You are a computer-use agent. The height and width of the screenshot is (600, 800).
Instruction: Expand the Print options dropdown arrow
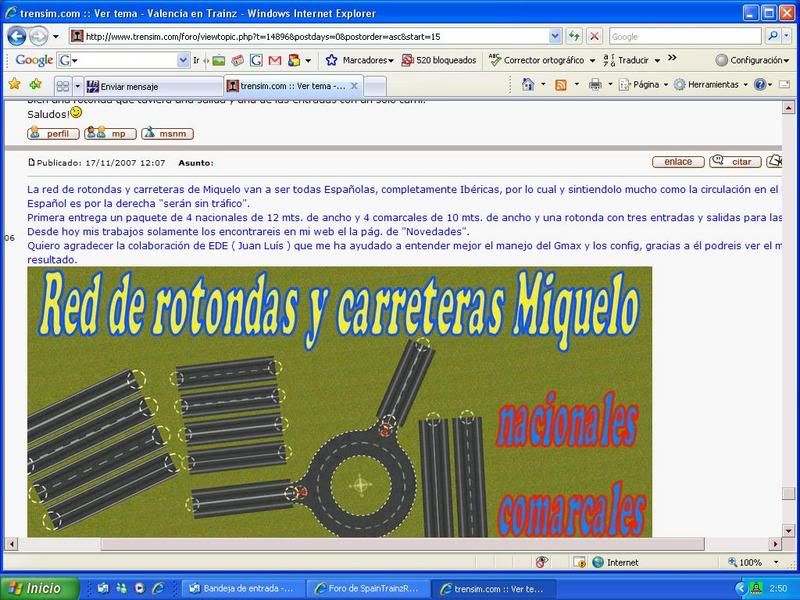click(x=610, y=85)
